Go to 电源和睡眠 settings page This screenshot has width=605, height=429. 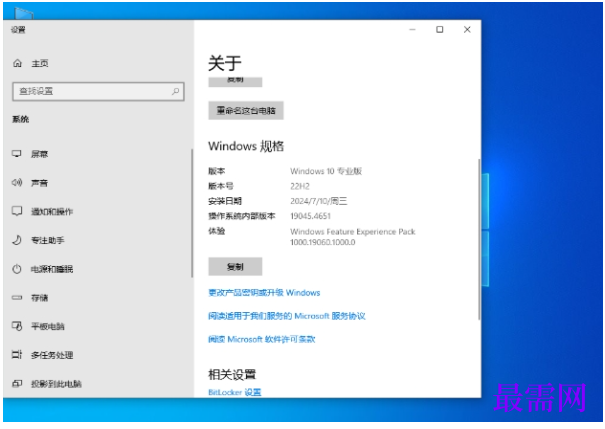pyautogui.click(x=52, y=269)
